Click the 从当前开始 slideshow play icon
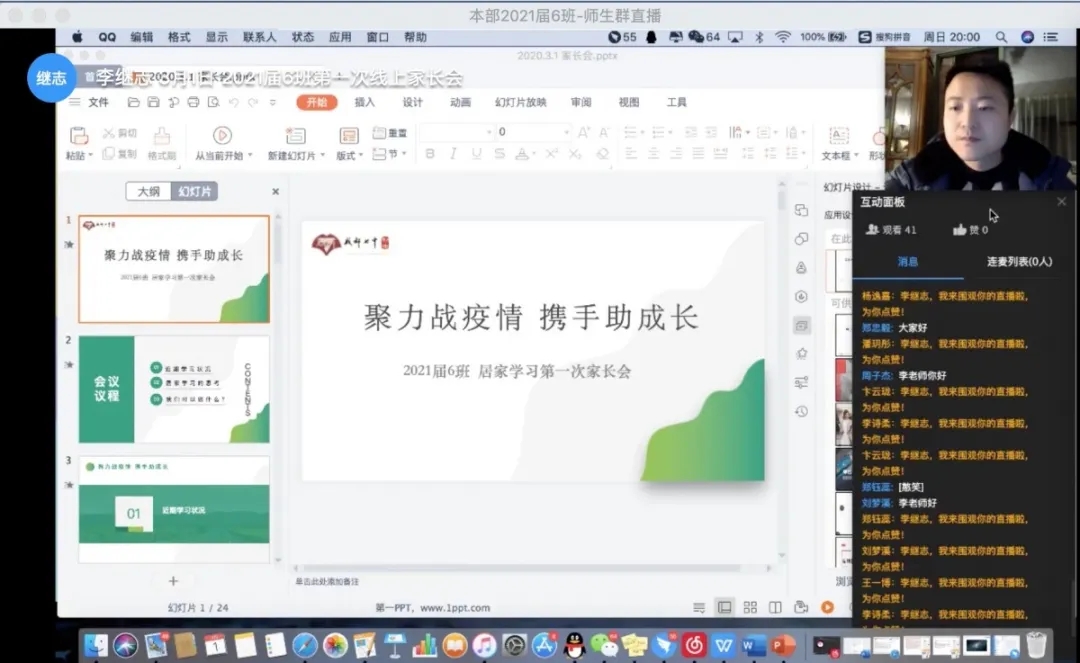The height and width of the screenshot is (663, 1080). click(x=222, y=135)
